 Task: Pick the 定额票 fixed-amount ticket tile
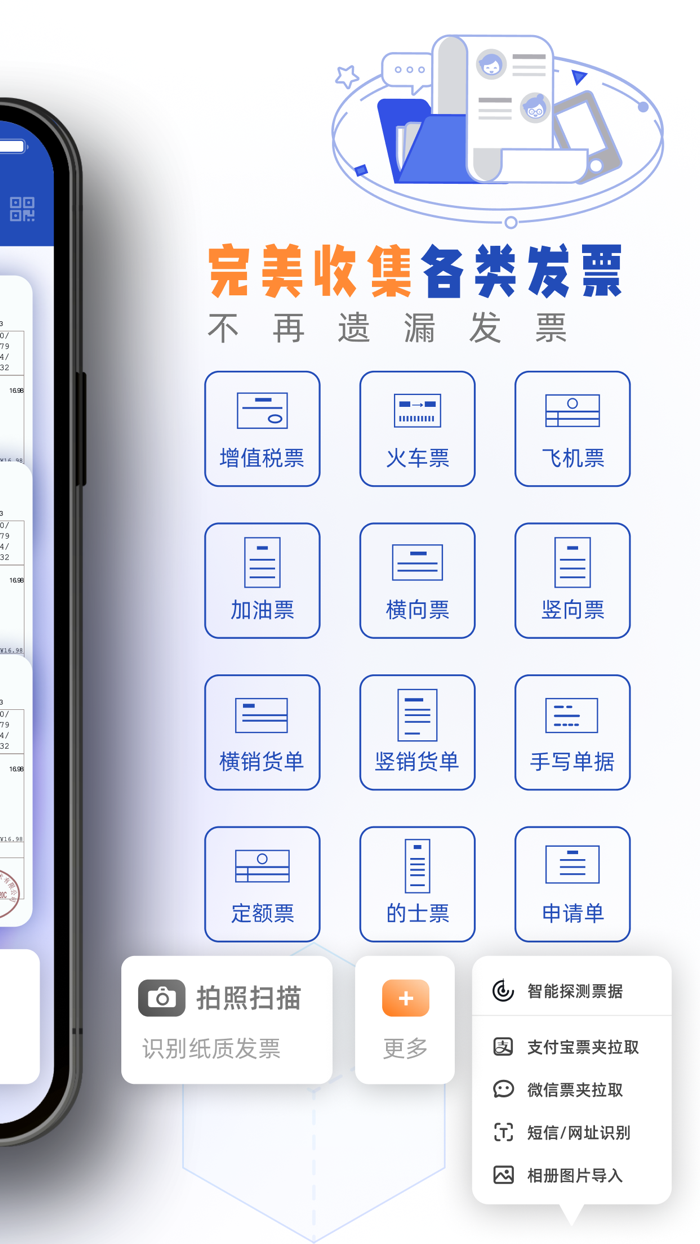[262, 885]
